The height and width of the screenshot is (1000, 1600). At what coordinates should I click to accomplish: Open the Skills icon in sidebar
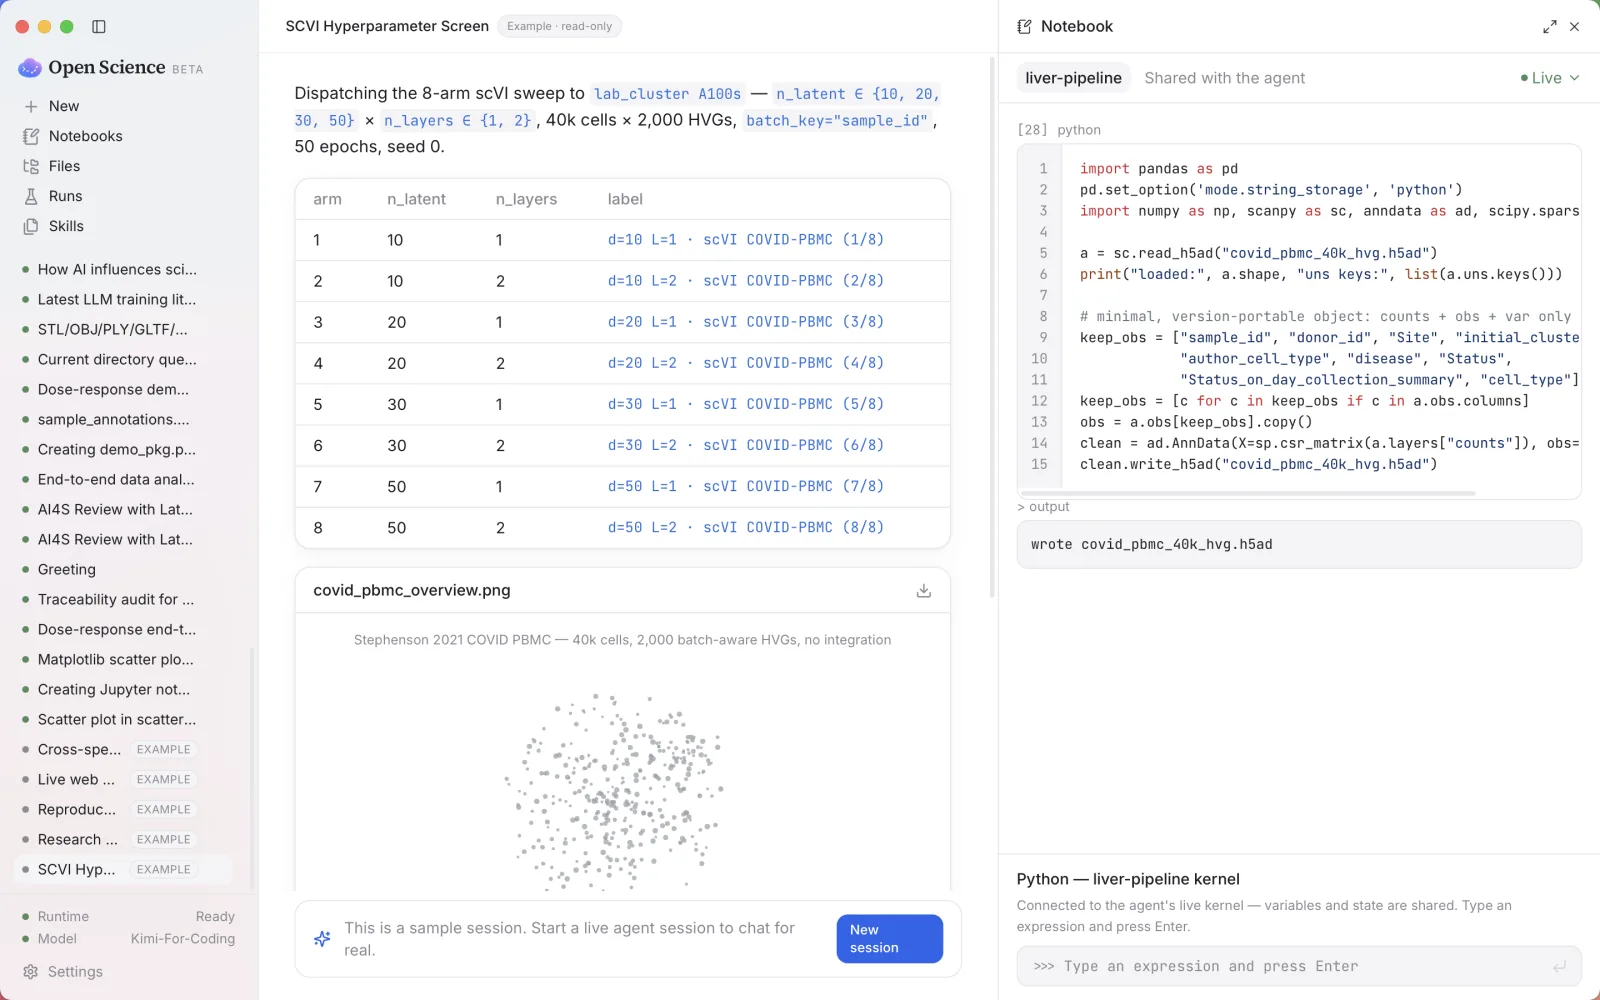pos(31,226)
